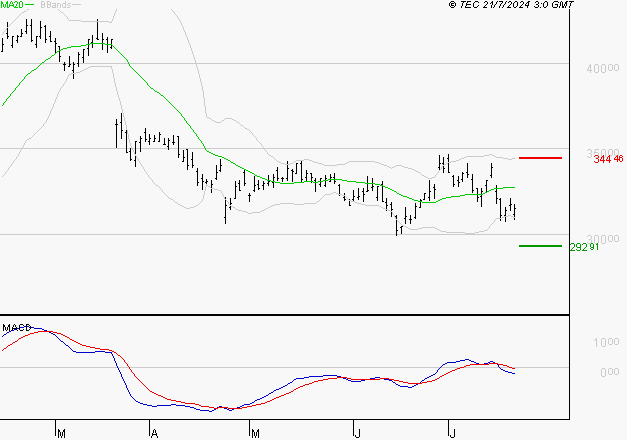Click the MA20 legend label
This screenshot has width=627, height=440.
[12, 5]
